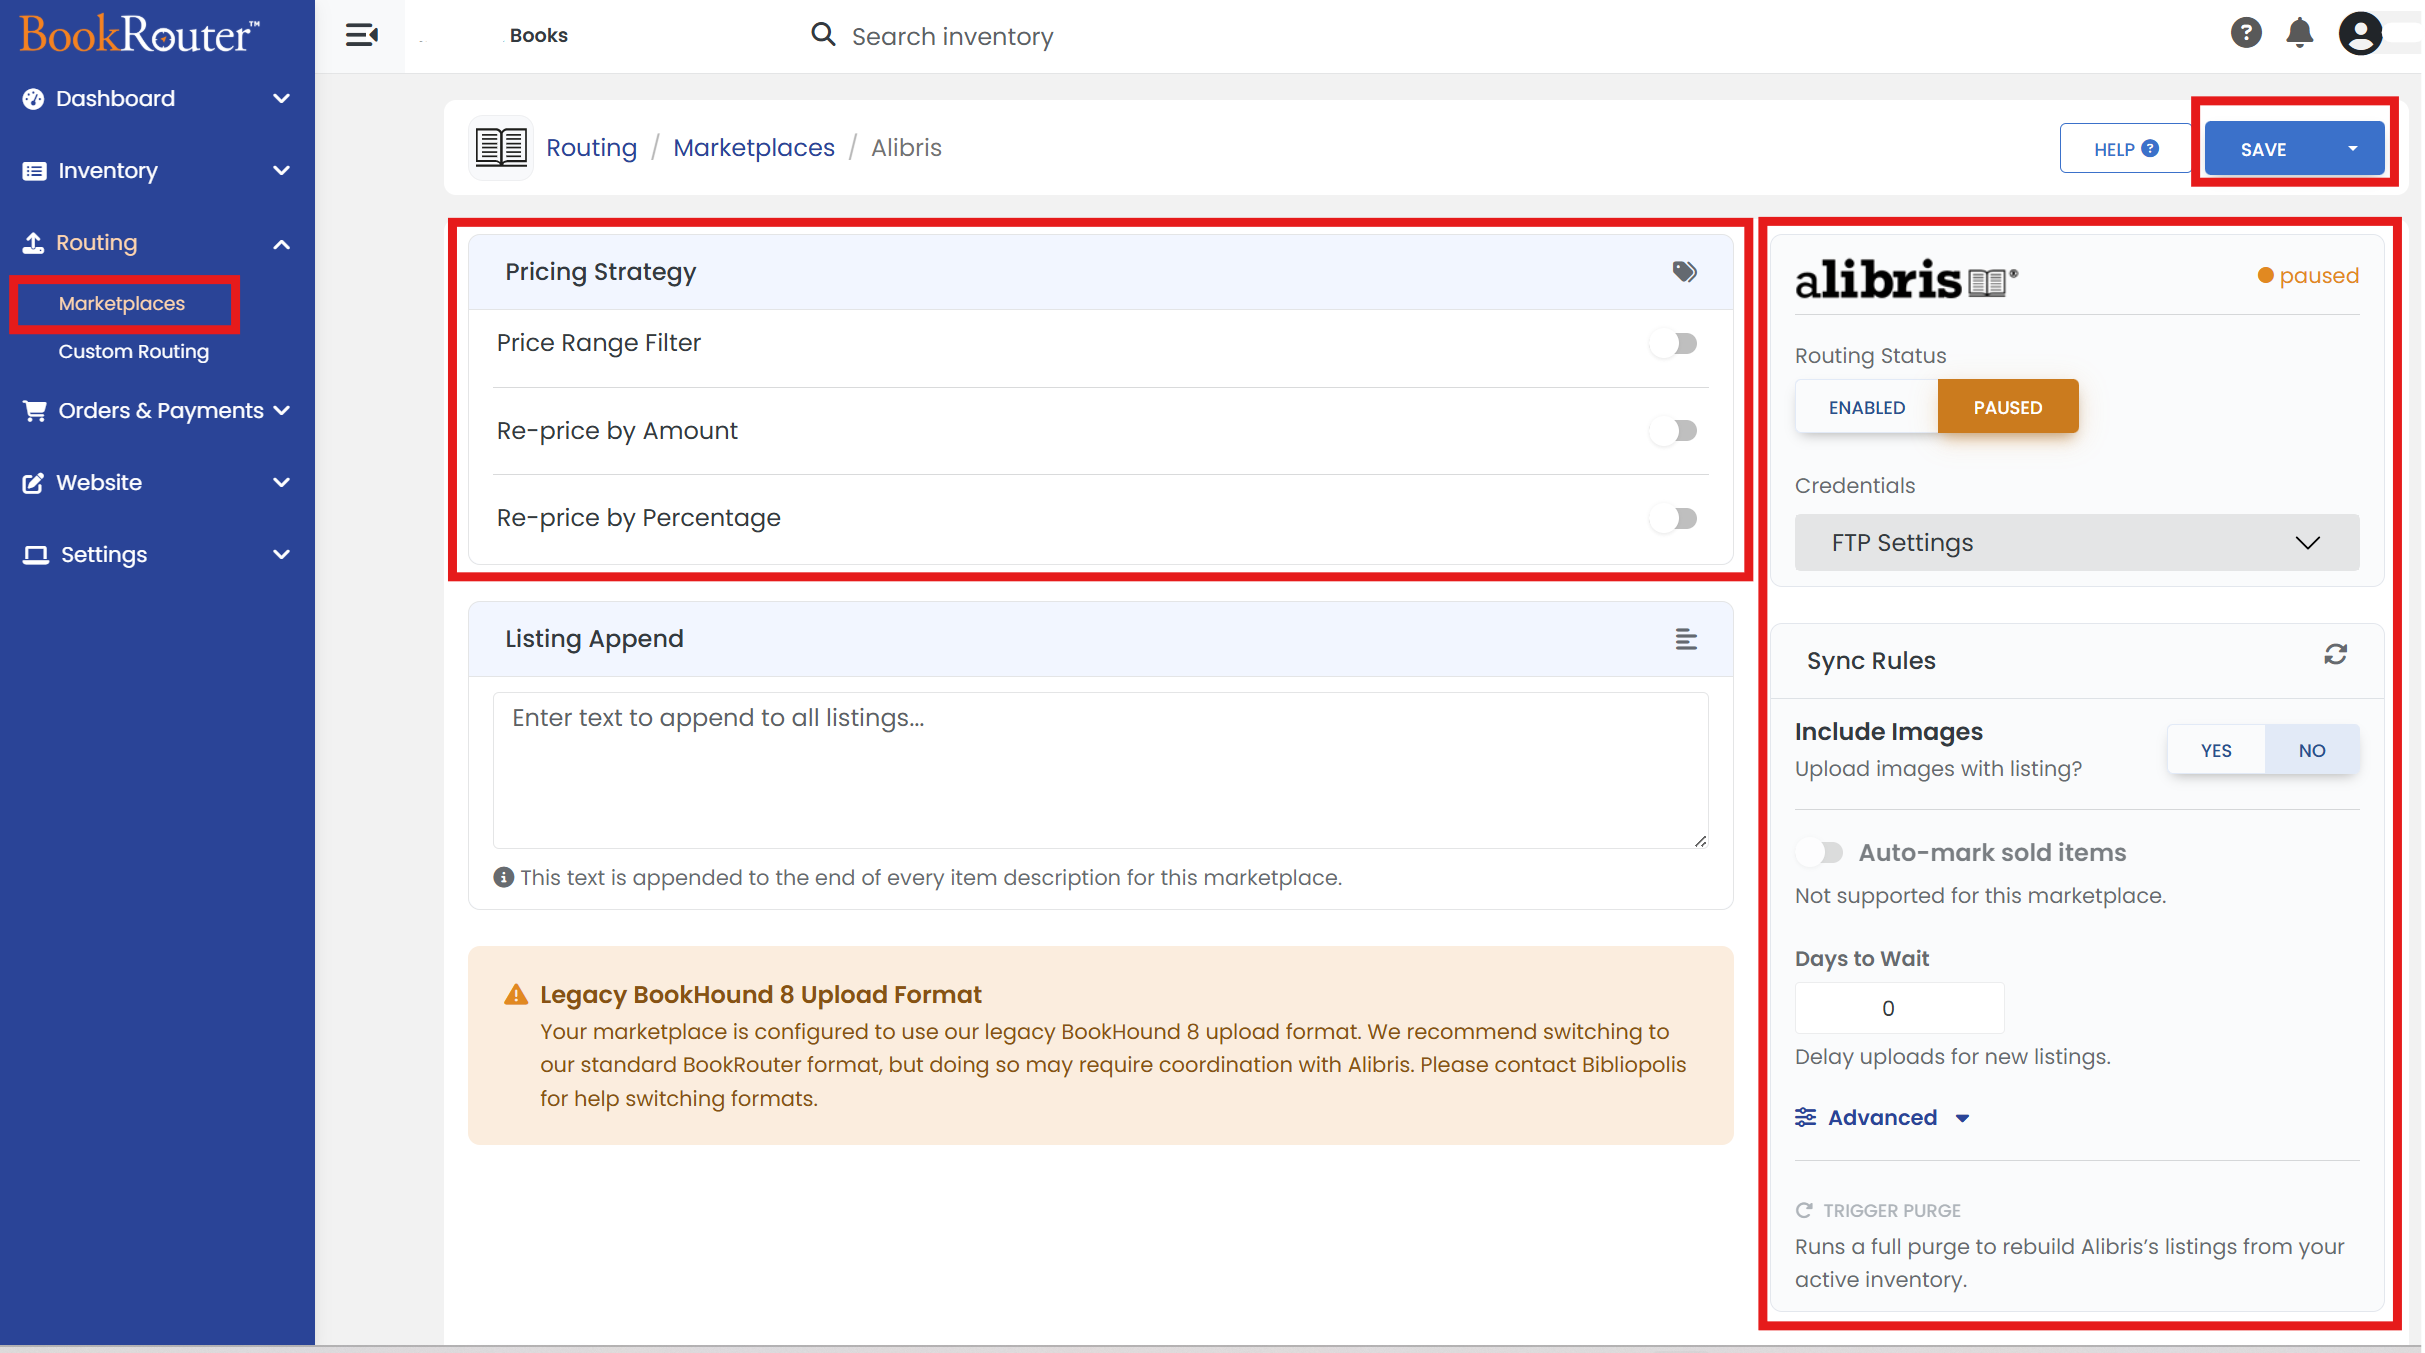Toggle Auto-mark sold items switch

1820,852
